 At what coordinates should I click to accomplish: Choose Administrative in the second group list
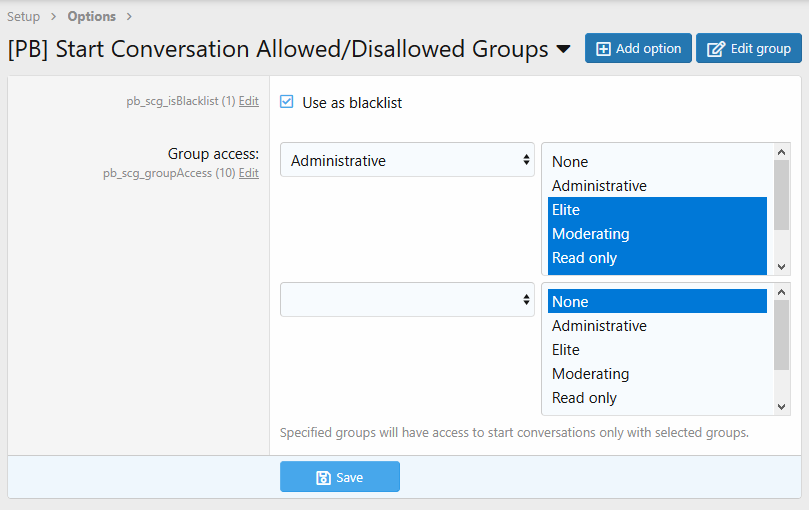click(599, 326)
